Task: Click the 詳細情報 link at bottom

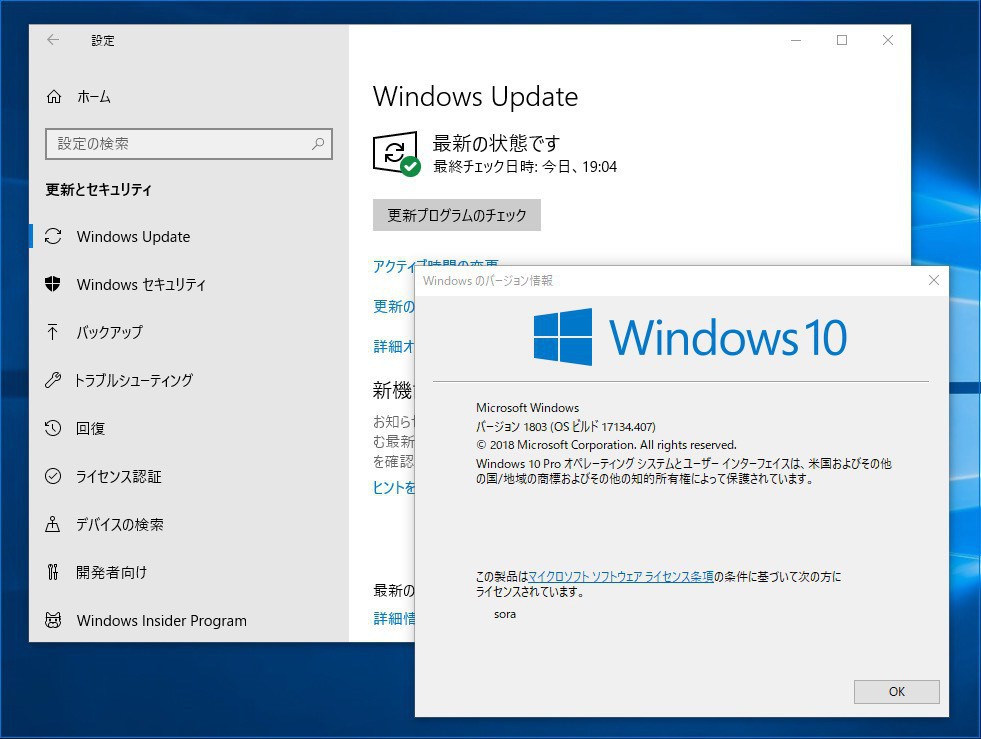Action: point(394,618)
